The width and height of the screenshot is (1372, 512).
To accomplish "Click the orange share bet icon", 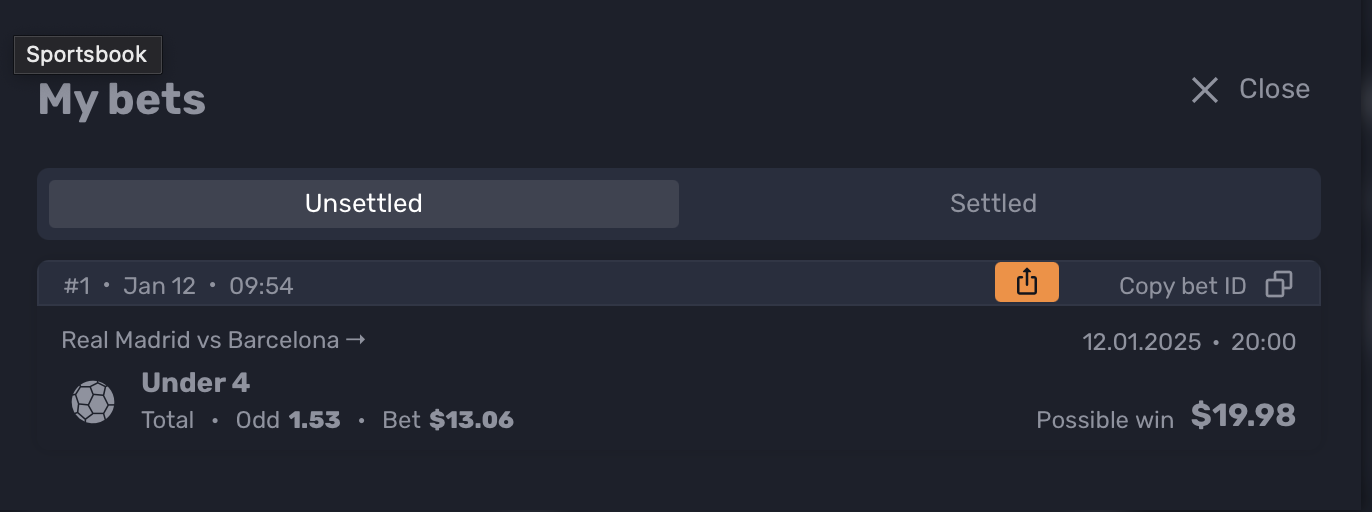I will tap(1027, 282).
